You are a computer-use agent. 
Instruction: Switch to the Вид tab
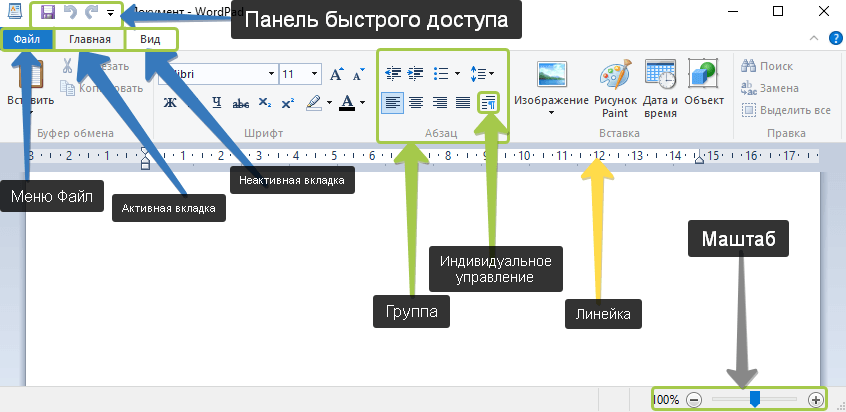click(x=150, y=39)
